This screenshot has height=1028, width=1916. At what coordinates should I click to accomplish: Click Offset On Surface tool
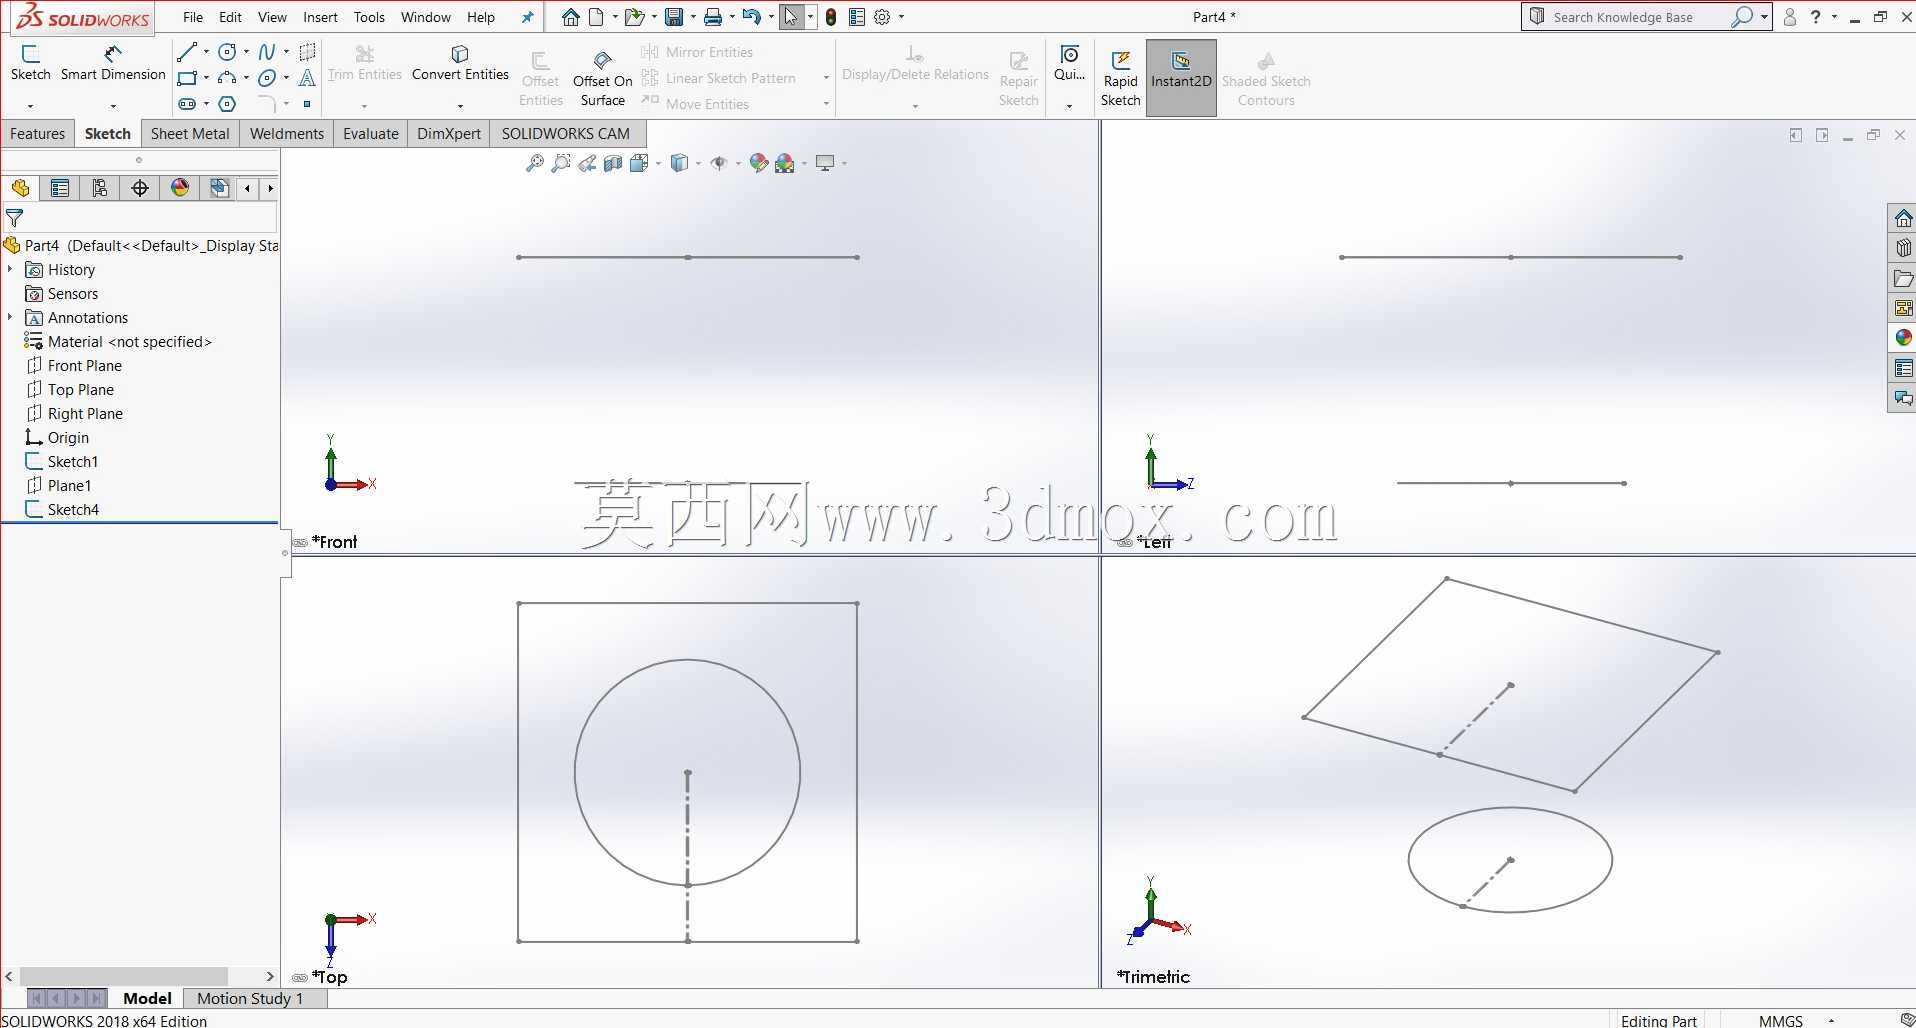pos(602,78)
